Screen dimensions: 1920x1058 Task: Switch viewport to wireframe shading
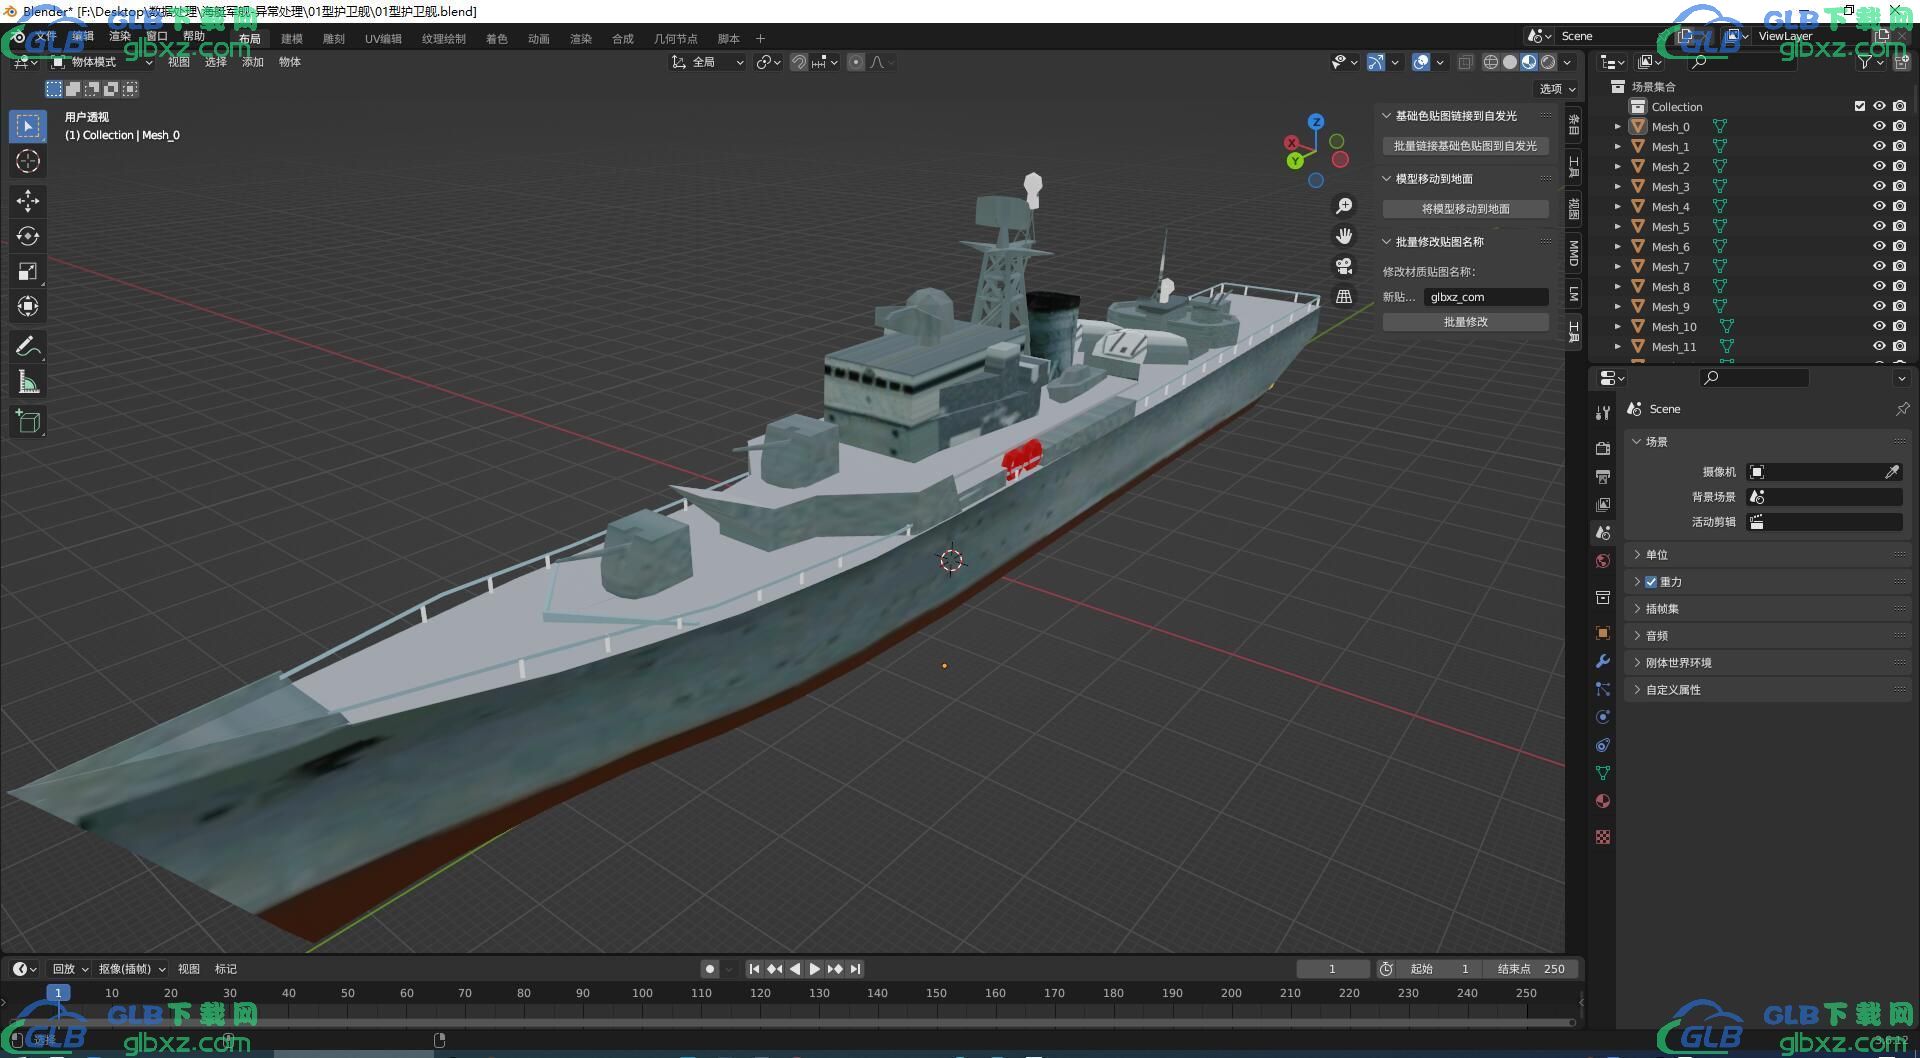coord(1491,62)
